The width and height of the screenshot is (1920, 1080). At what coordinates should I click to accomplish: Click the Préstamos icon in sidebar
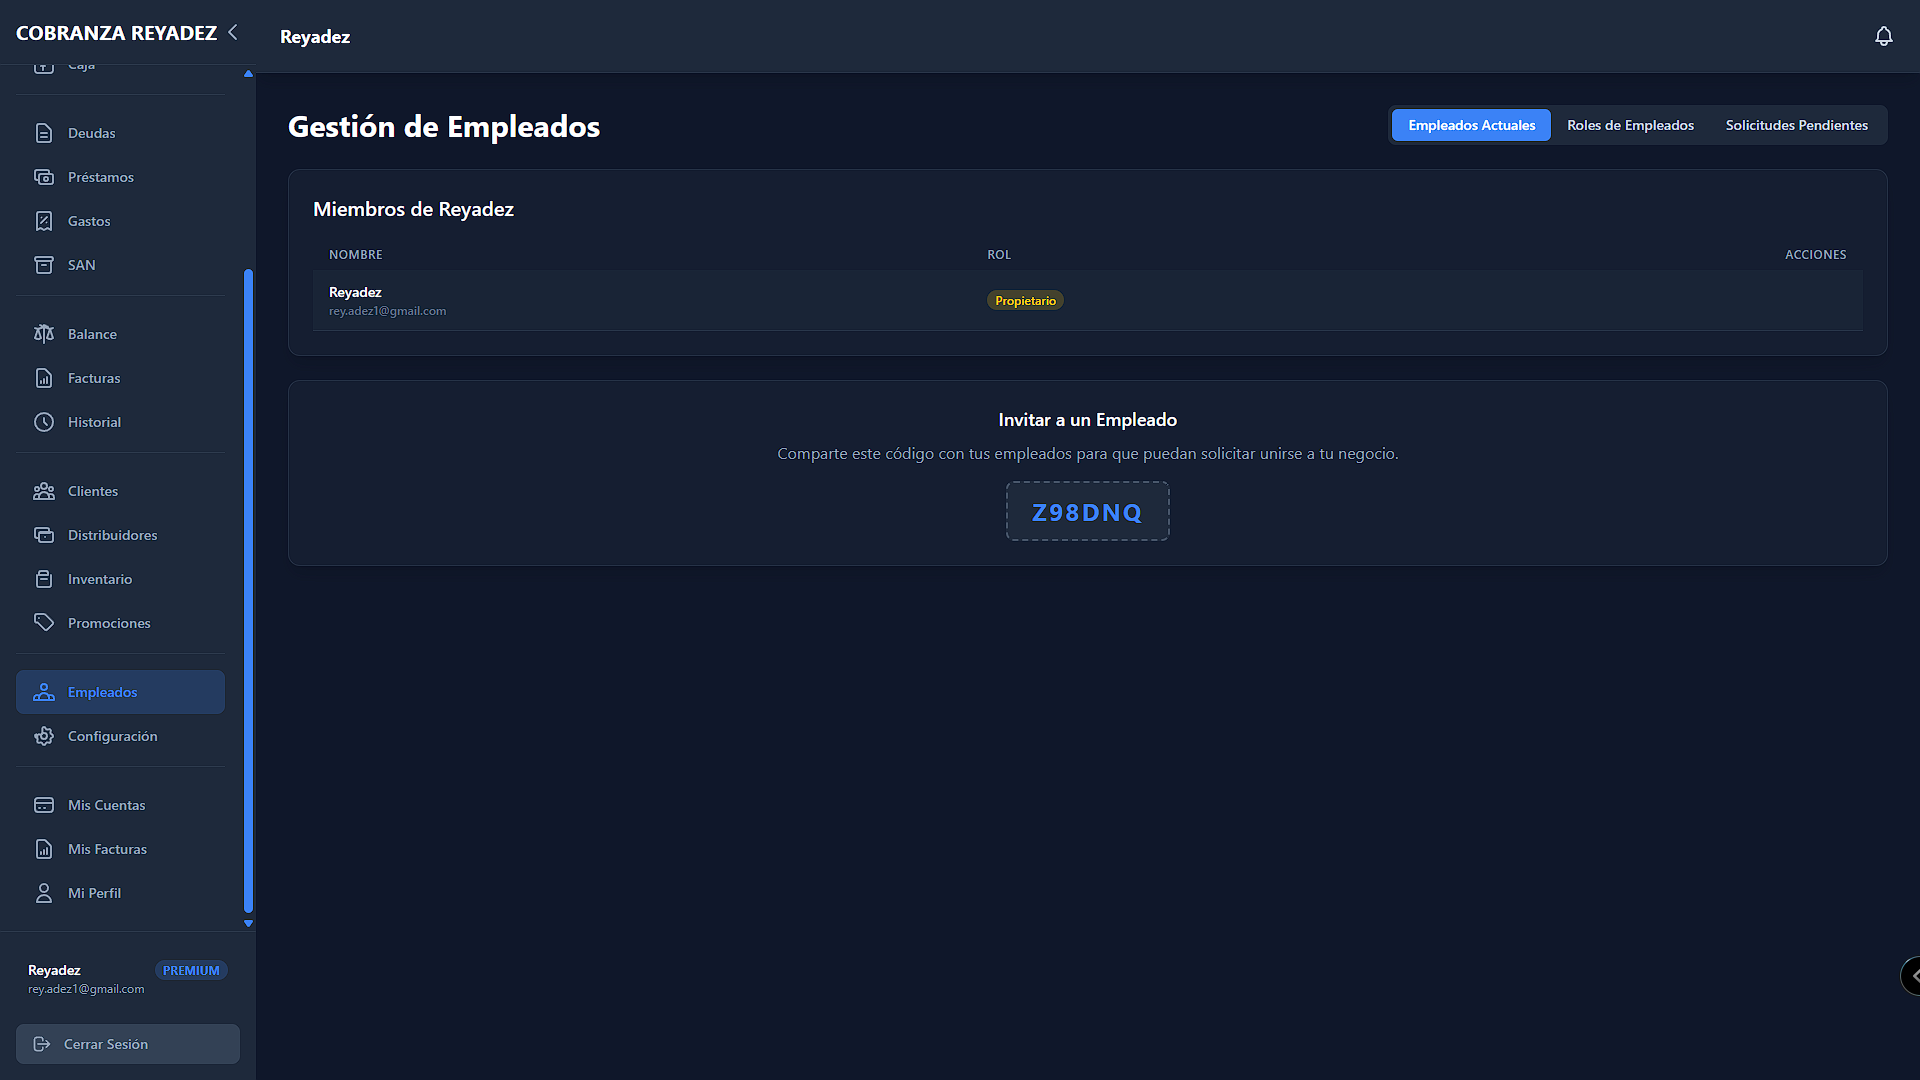pos(44,177)
